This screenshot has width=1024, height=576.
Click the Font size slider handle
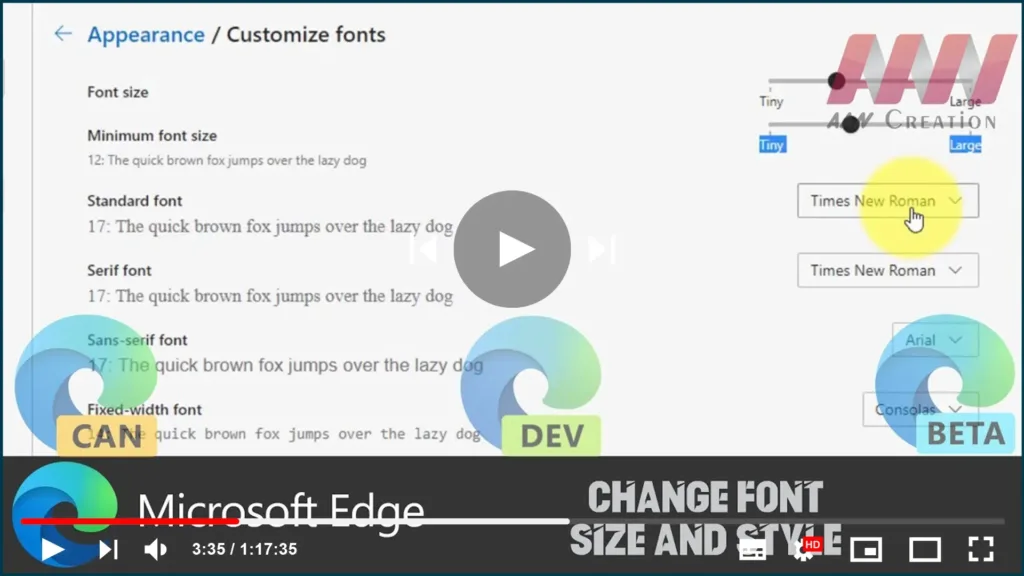pos(836,81)
